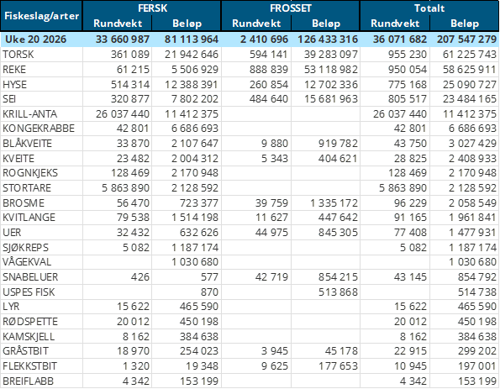
Task: Click BLÅKVEITE frozen amount 919 782
Action: (x=338, y=143)
